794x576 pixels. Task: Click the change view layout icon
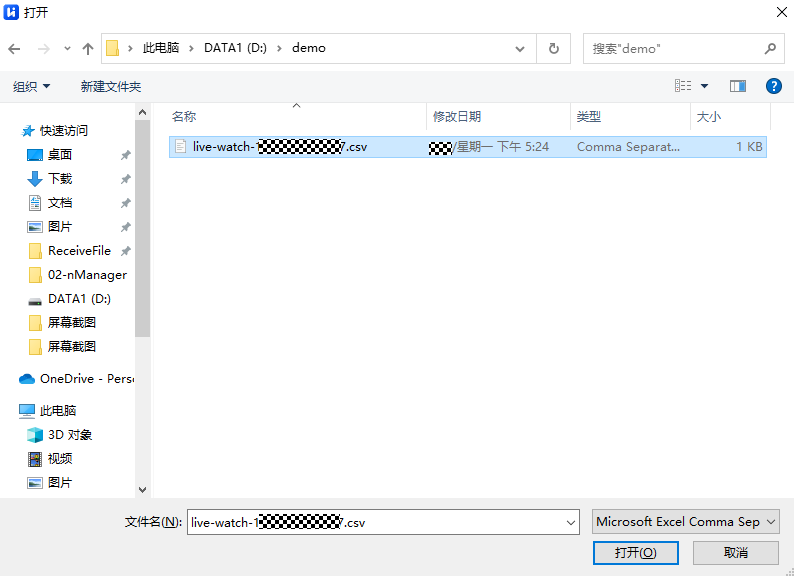coord(683,87)
